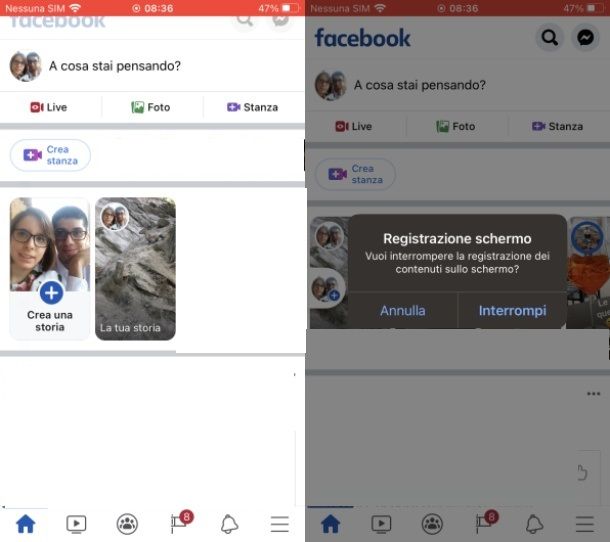Tap profile picture beside composer, right screen
The image size is (610, 542).
point(331,85)
